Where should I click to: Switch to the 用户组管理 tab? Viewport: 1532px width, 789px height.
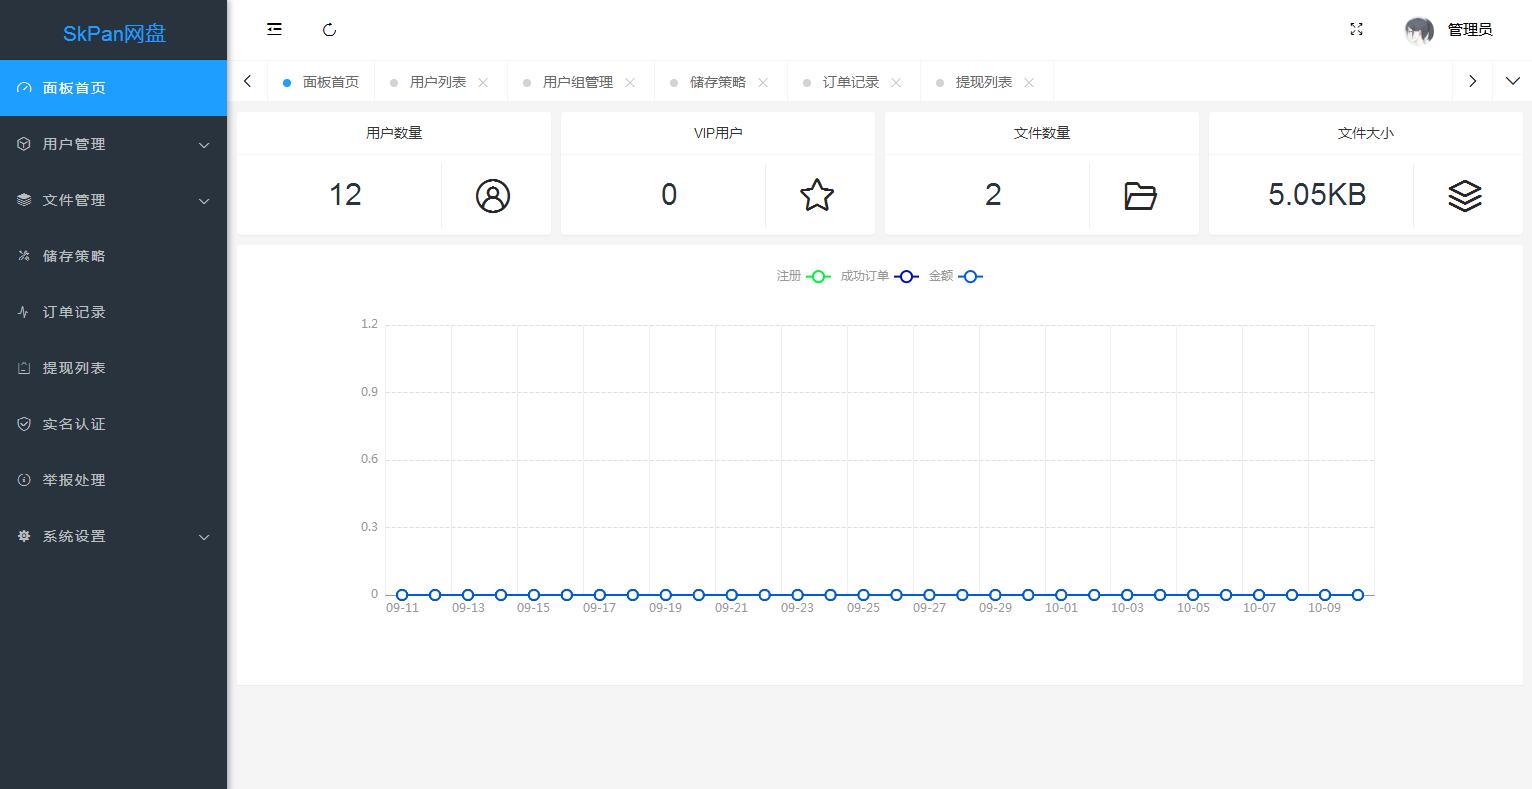(577, 82)
